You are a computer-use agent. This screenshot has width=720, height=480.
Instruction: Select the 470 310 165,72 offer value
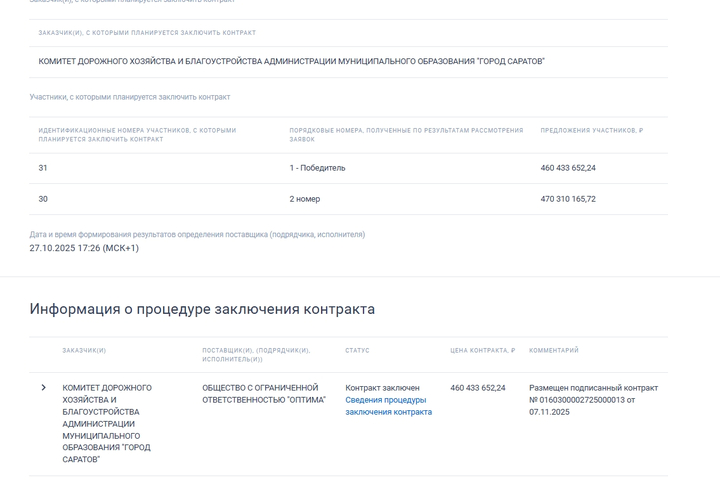tap(568, 199)
